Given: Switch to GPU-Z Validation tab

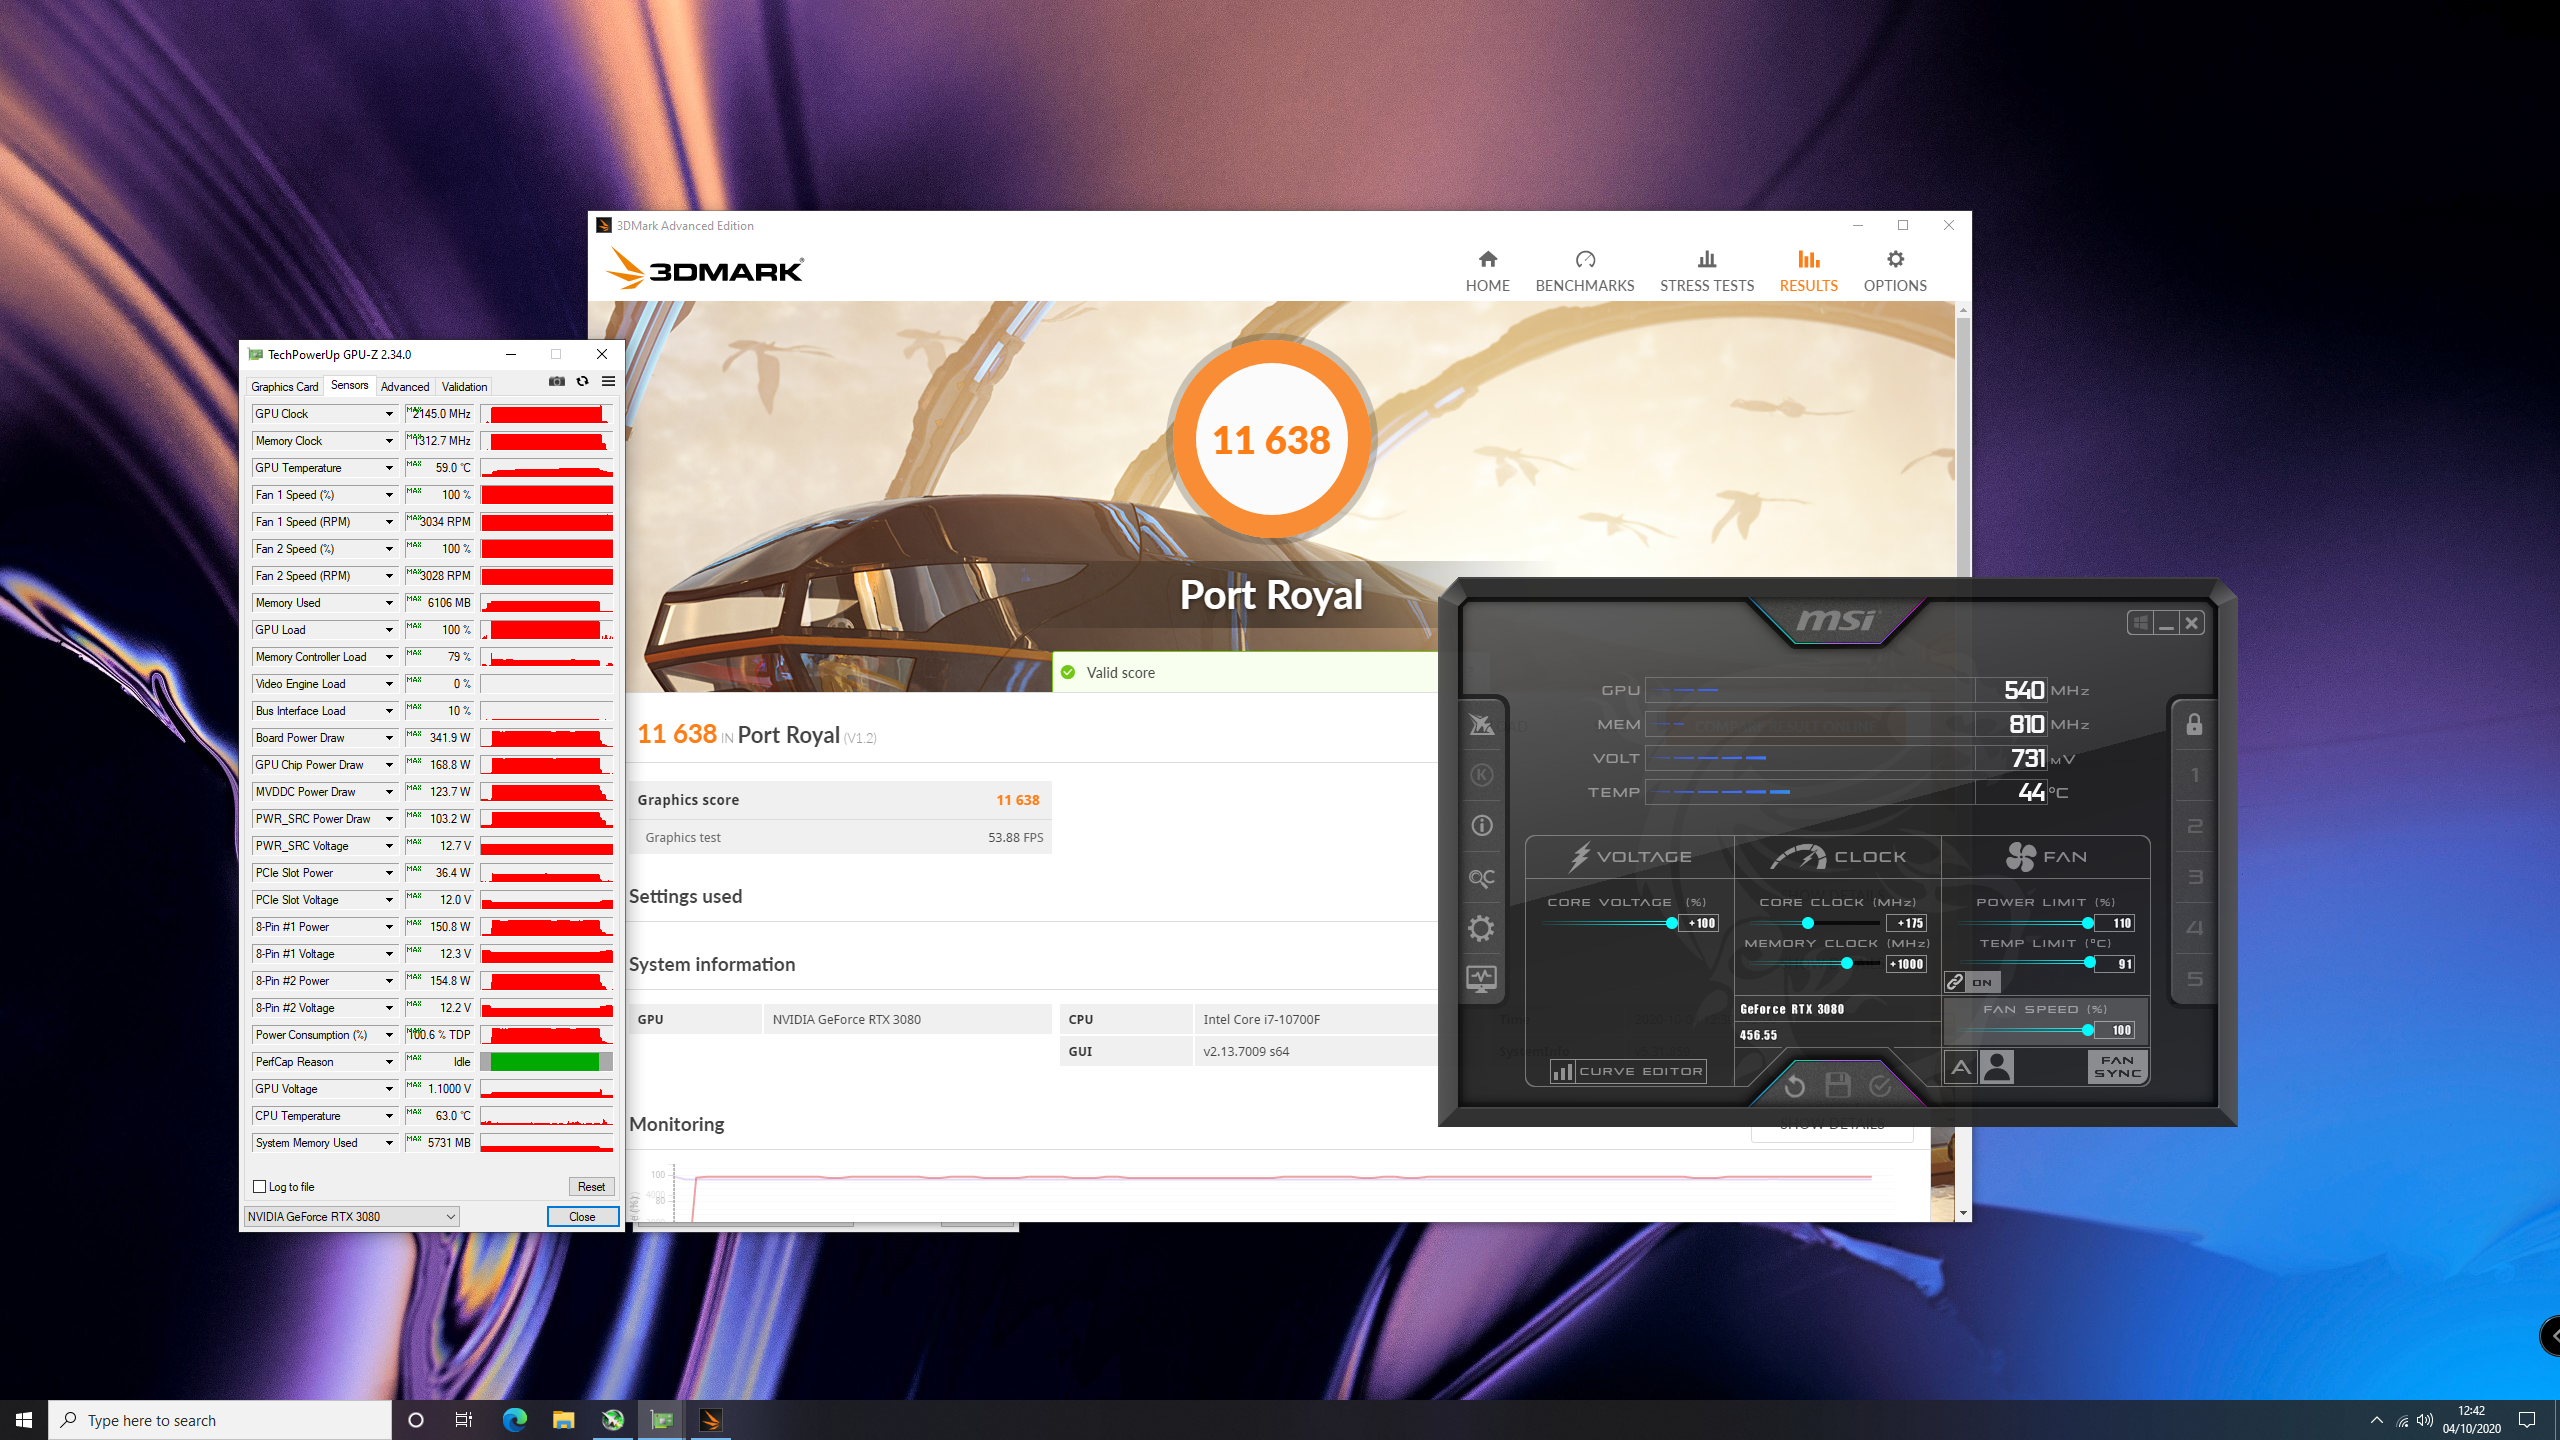Looking at the screenshot, I should pyautogui.click(x=464, y=386).
